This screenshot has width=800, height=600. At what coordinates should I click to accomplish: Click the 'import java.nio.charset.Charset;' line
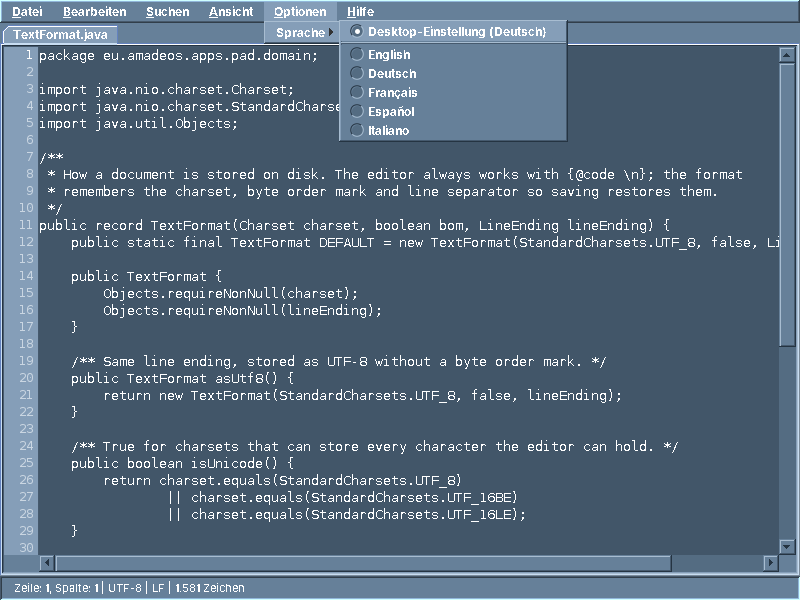166,89
